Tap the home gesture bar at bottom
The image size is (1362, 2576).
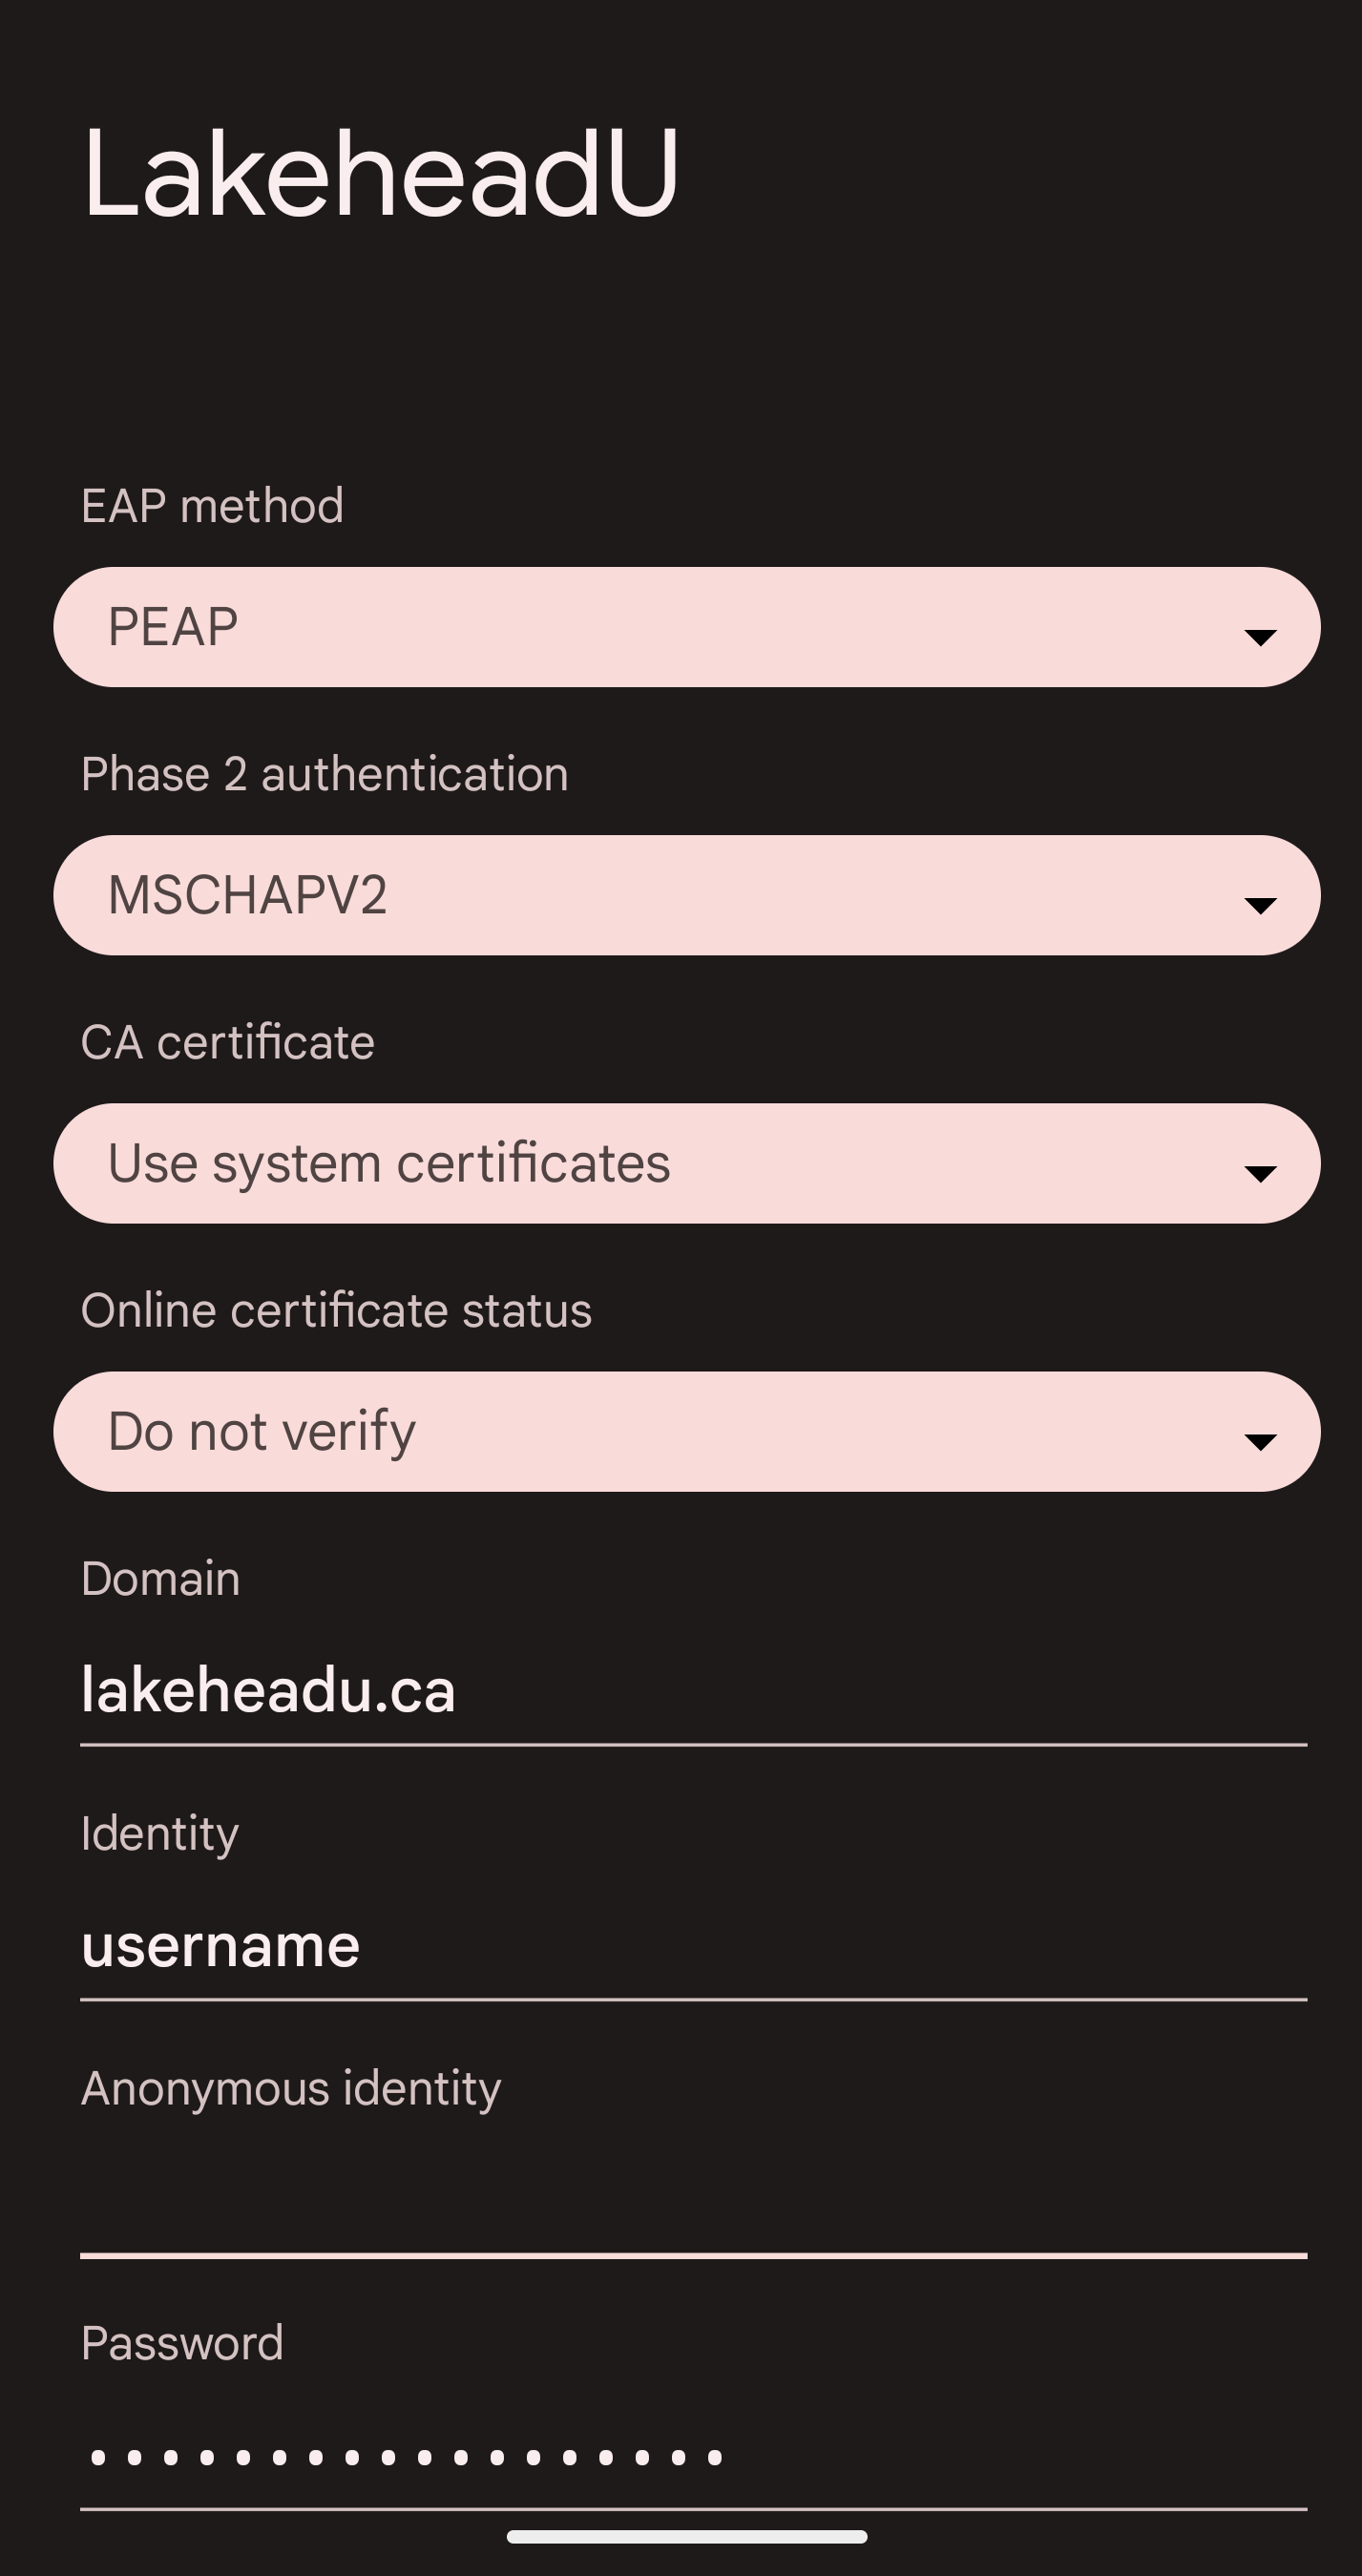point(686,2536)
